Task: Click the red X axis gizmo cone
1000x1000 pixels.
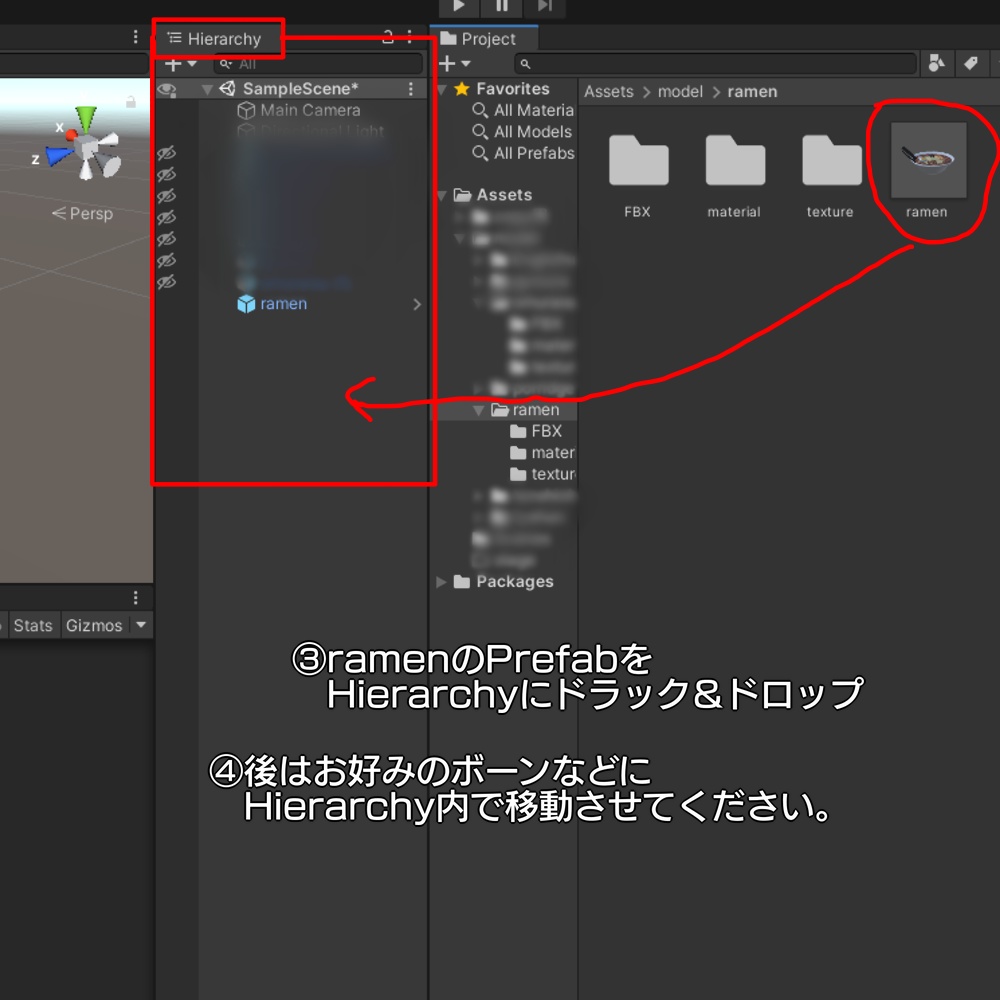Action: (x=71, y=134)
